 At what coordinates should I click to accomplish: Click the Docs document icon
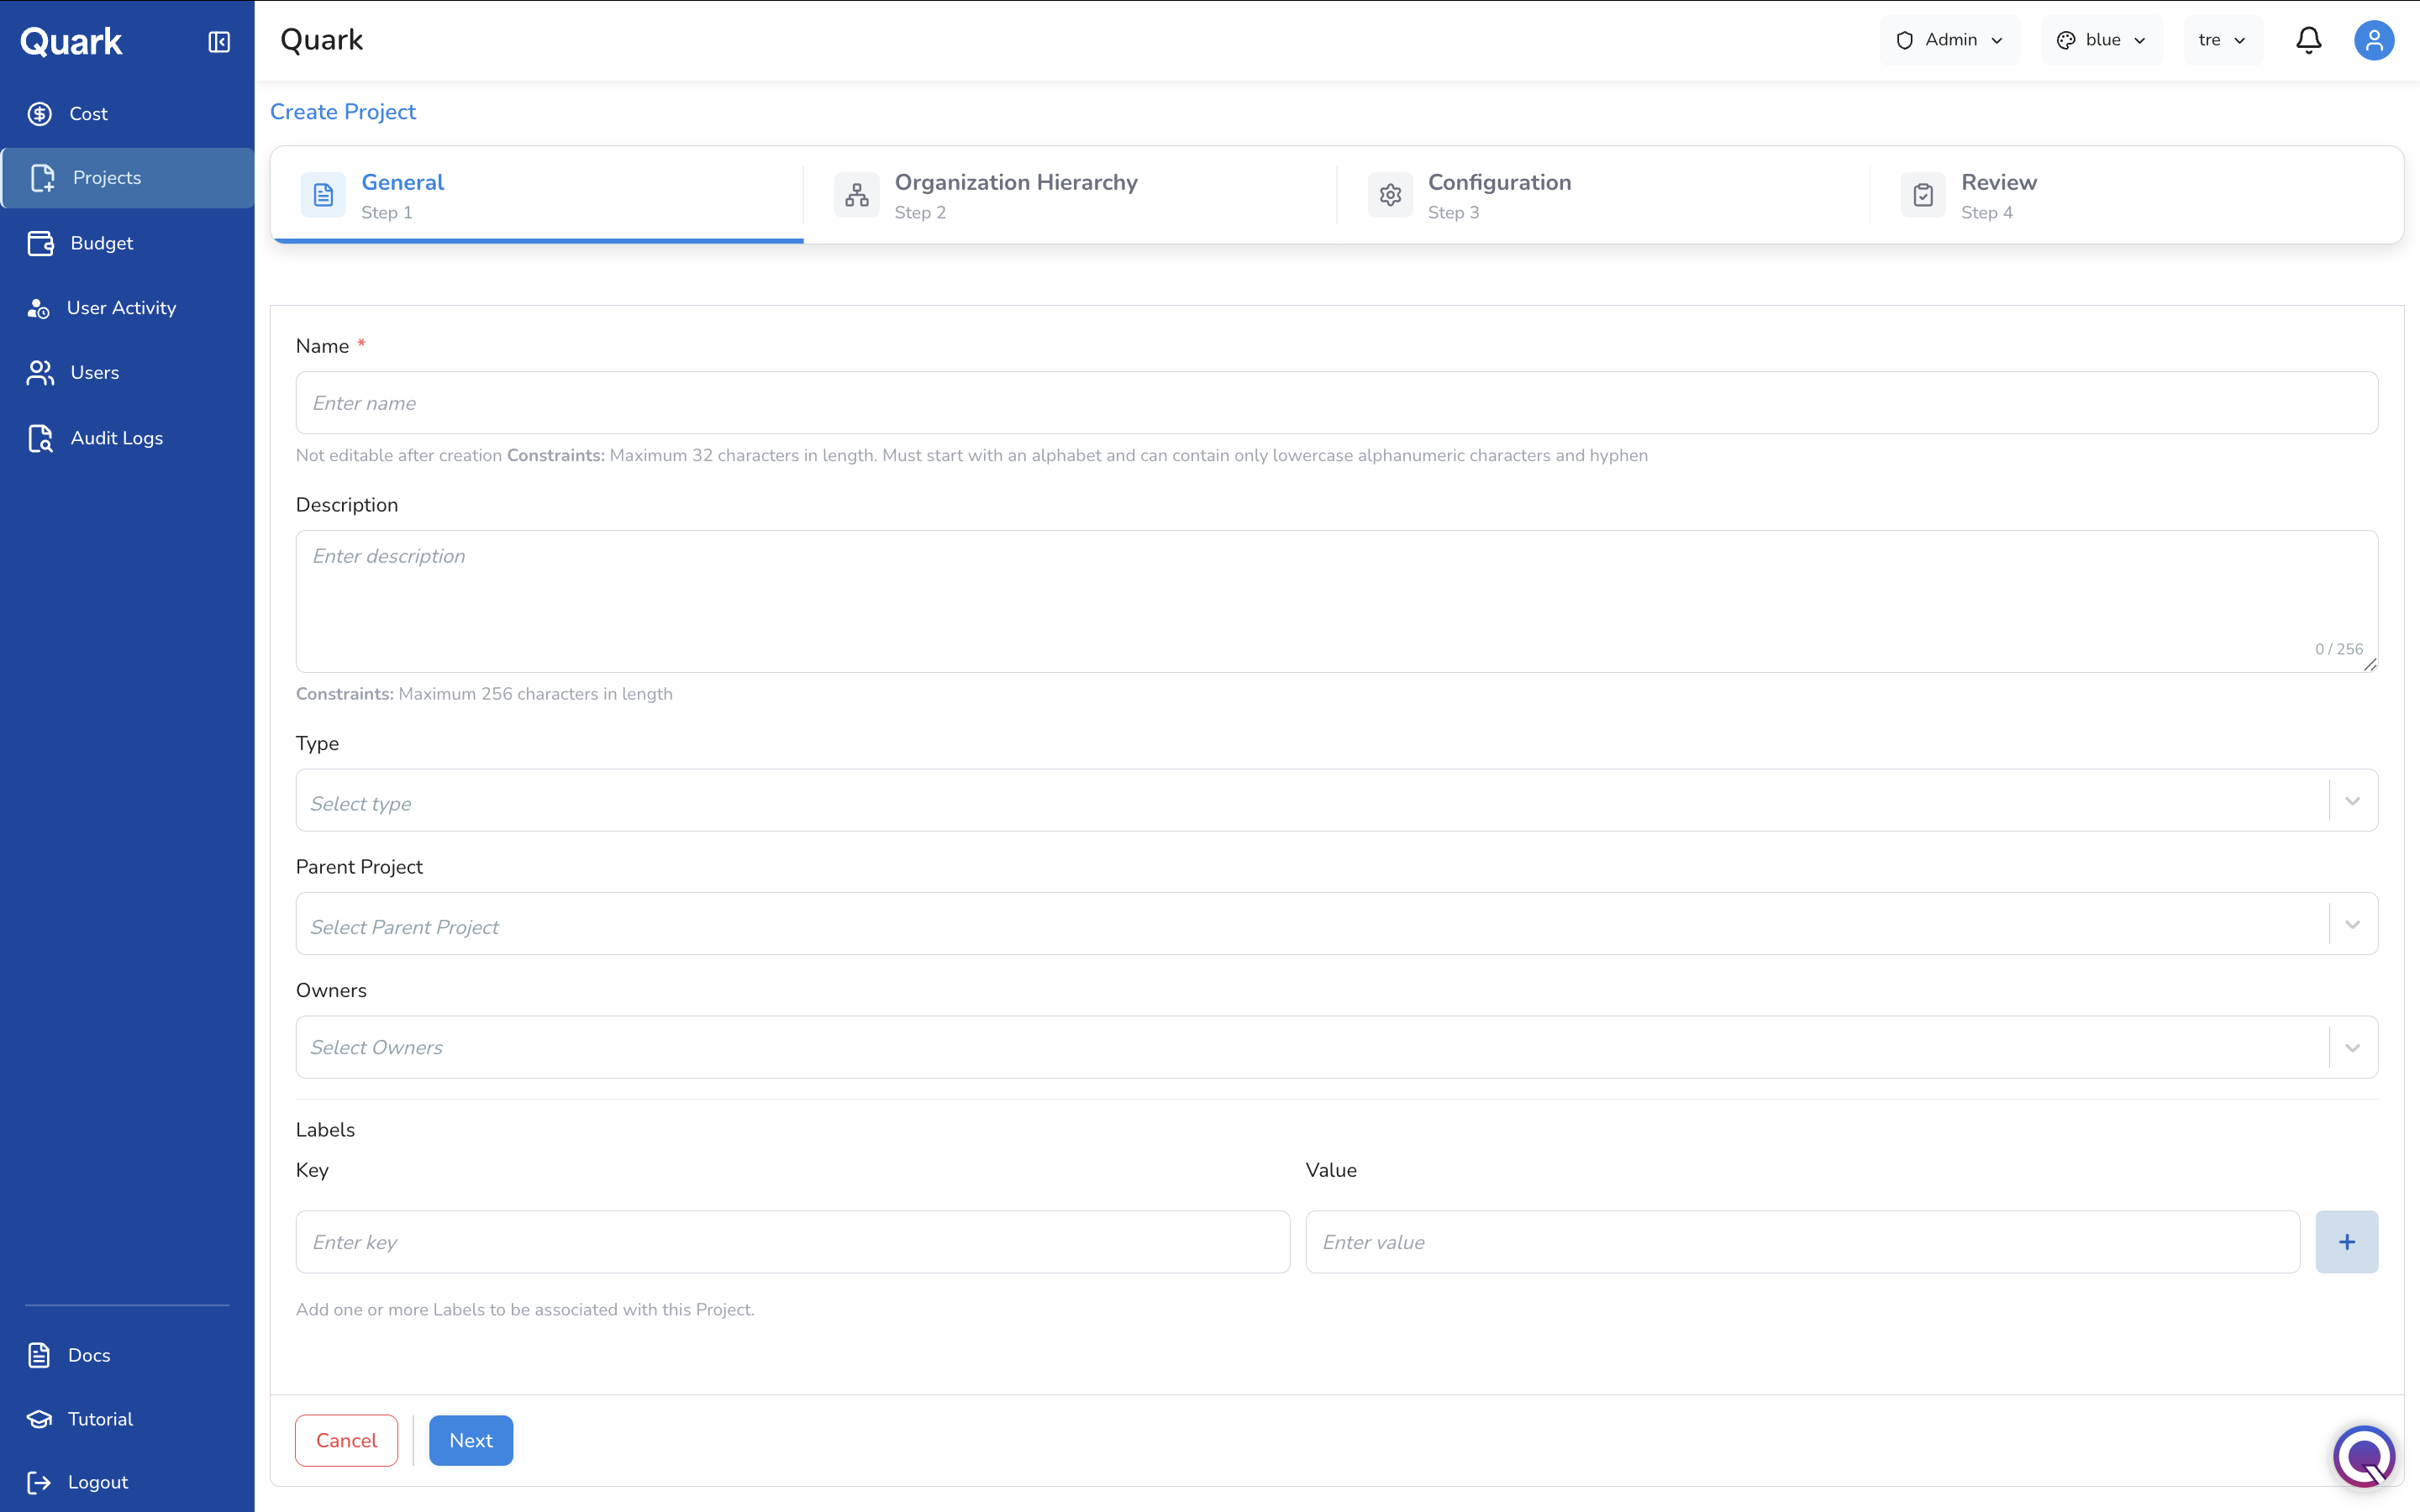click(39, 1355)
